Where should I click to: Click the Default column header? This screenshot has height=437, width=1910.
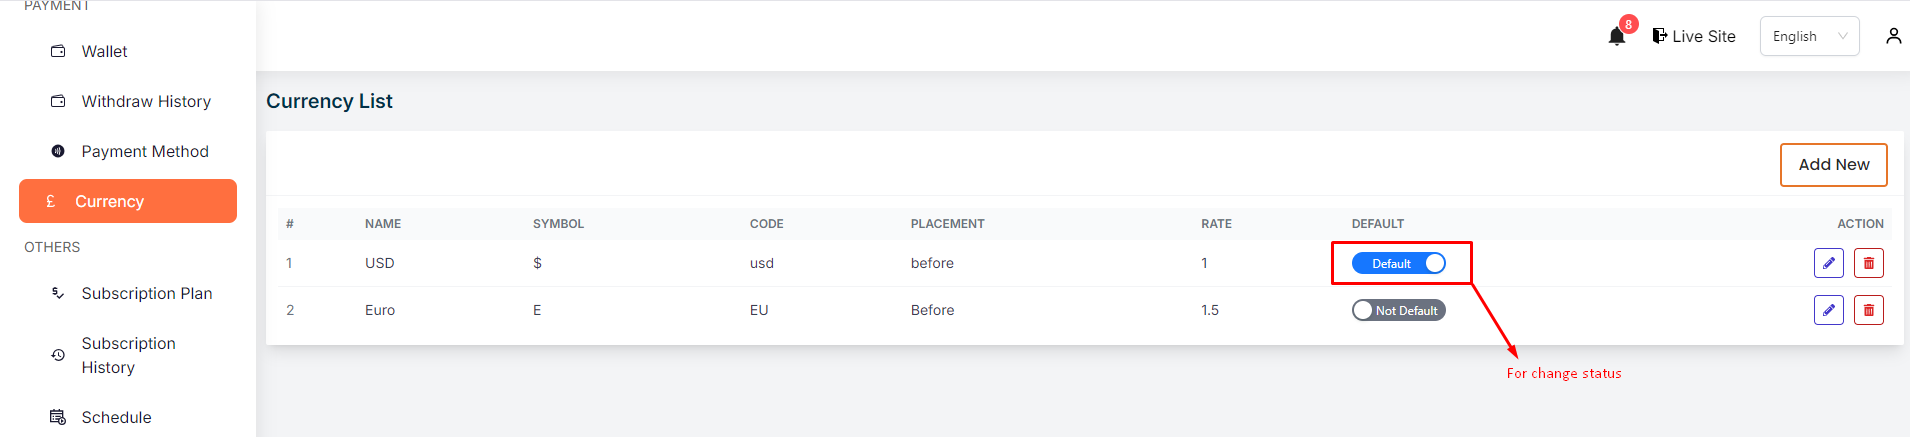click(x=1378, y=224)
